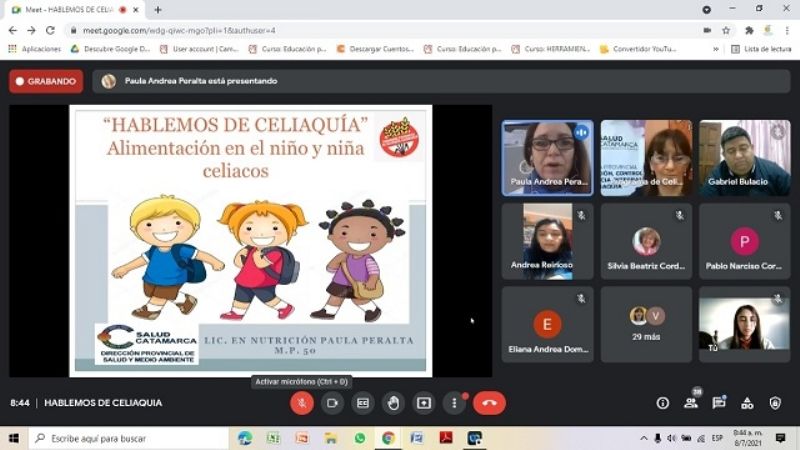Go forward in Chrome
Viewport: 800px width, 450px height.
coord(32,31)
